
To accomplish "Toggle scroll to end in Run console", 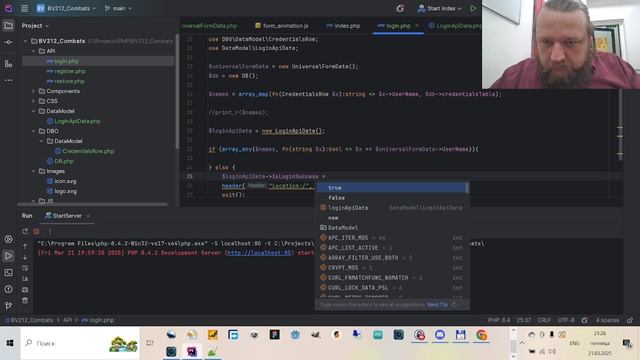I will [x=25, y=279].
